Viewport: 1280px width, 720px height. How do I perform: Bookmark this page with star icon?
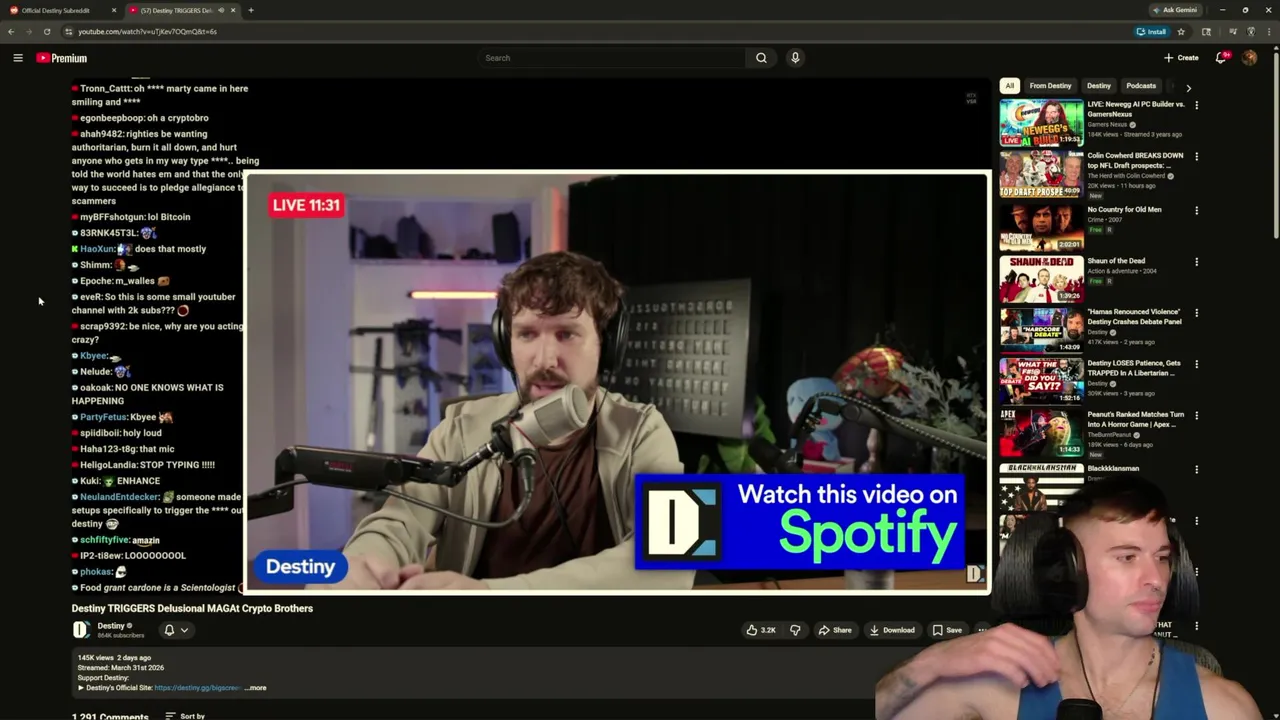tap(1181, 31)
